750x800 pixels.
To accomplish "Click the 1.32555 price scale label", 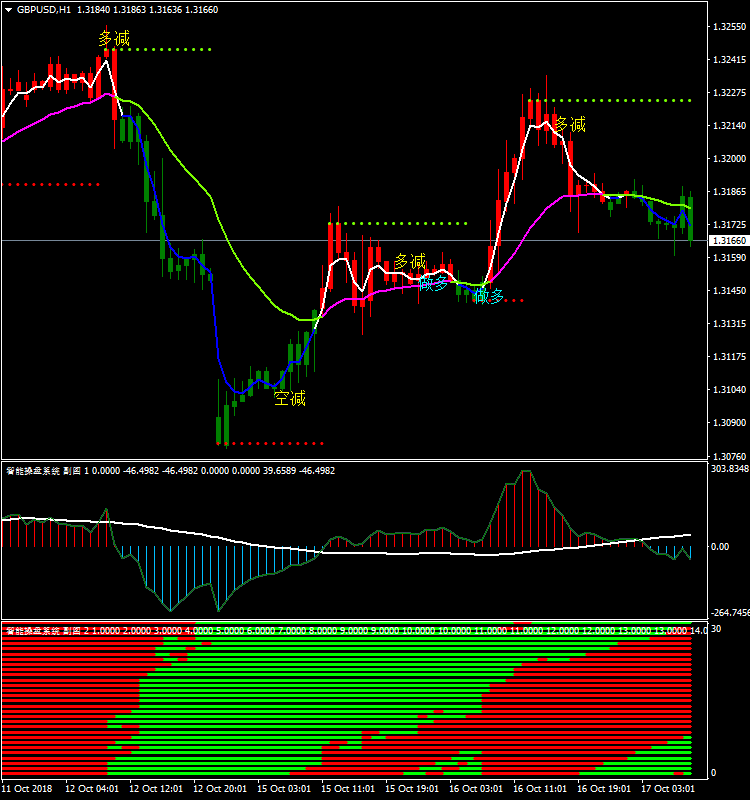I will [727, 27].
